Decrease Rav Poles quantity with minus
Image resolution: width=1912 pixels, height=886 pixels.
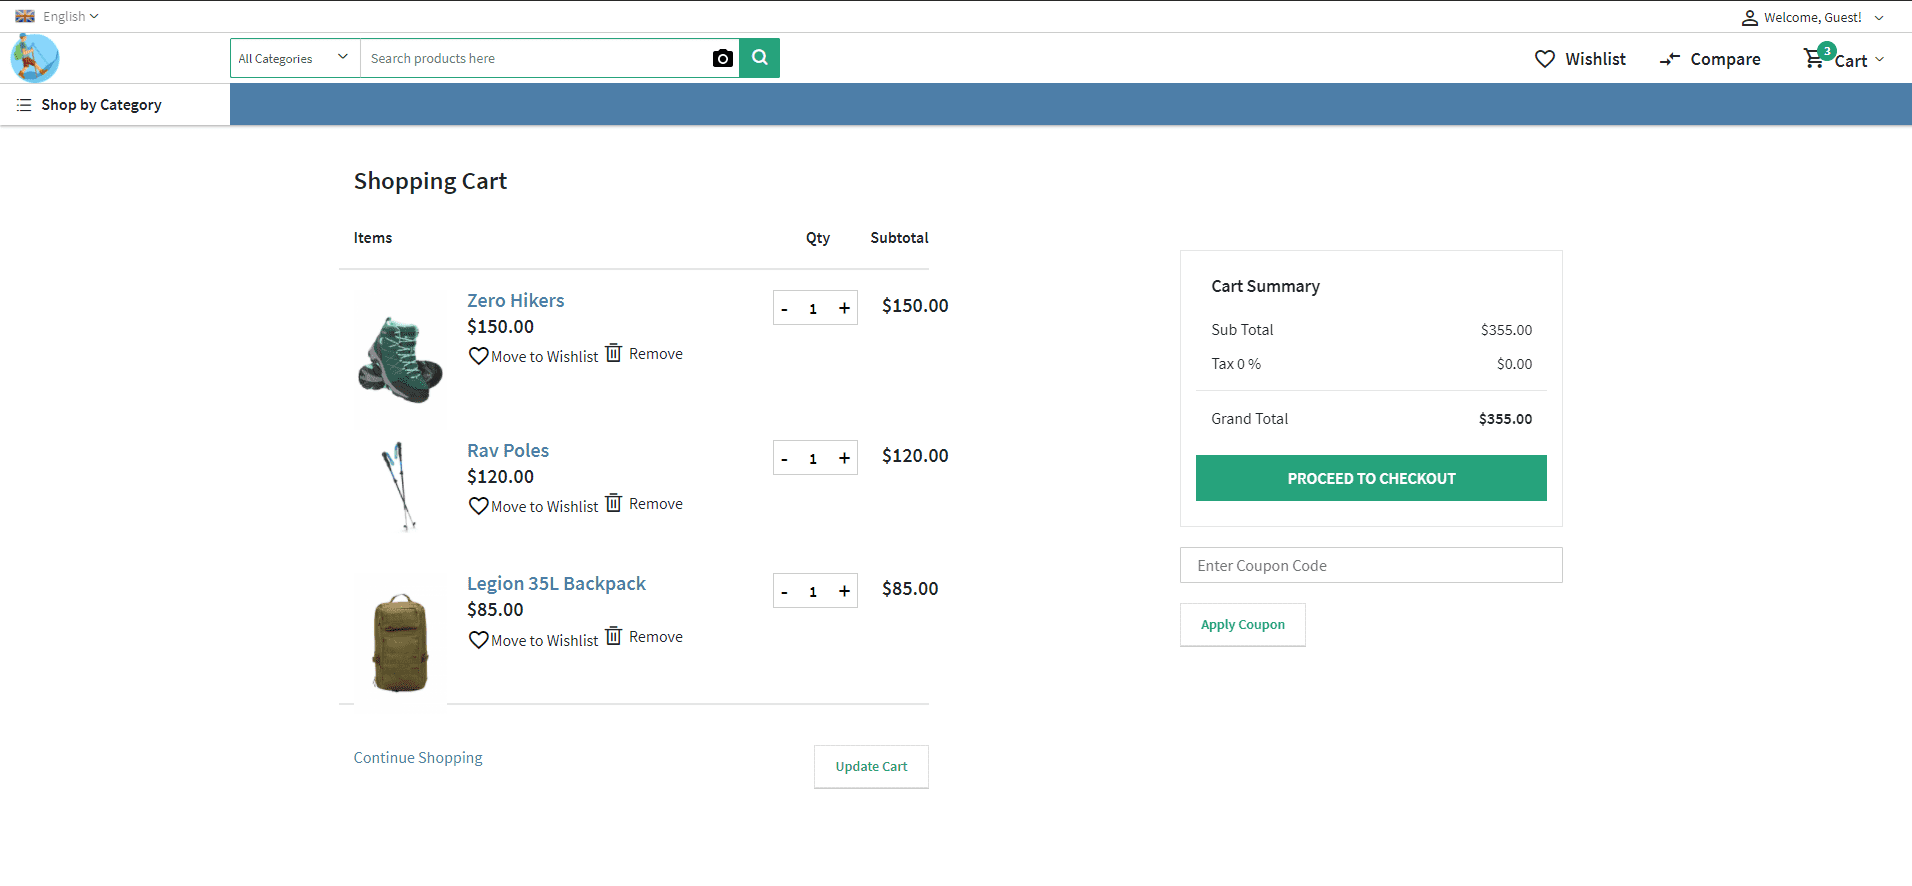point(785,459)
